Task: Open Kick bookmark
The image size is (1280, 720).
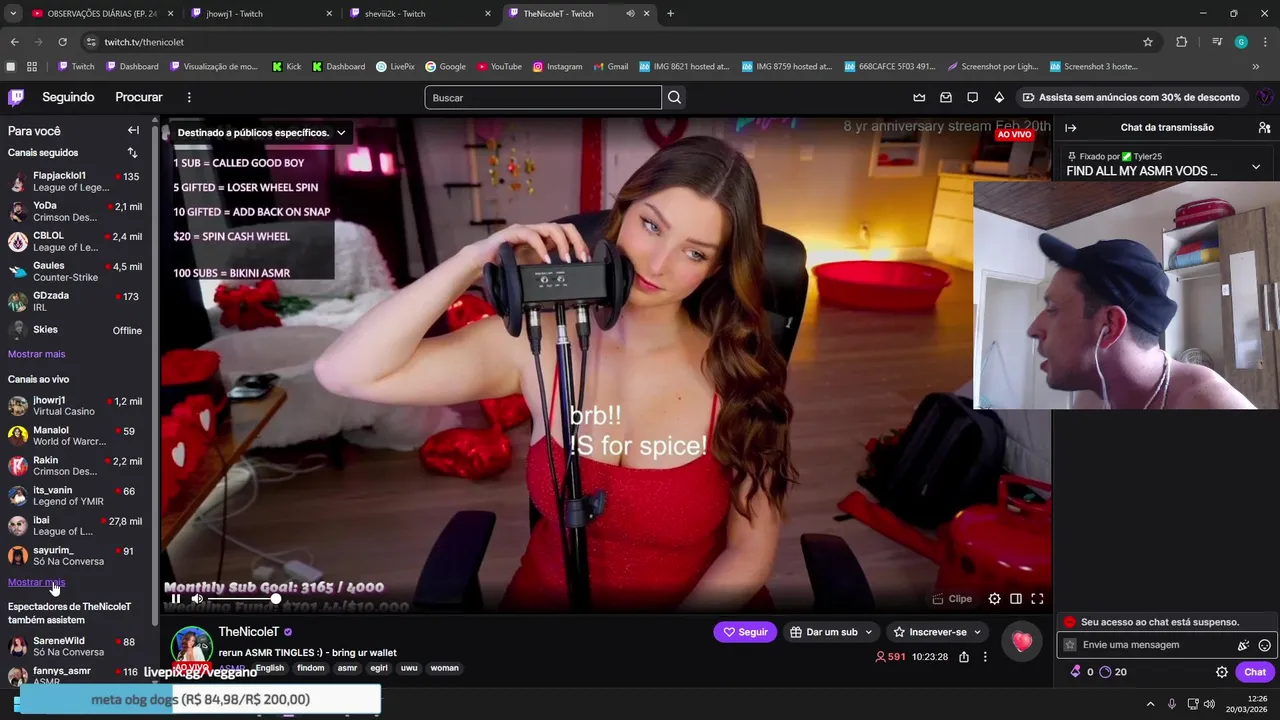Action: pos(287,67)
